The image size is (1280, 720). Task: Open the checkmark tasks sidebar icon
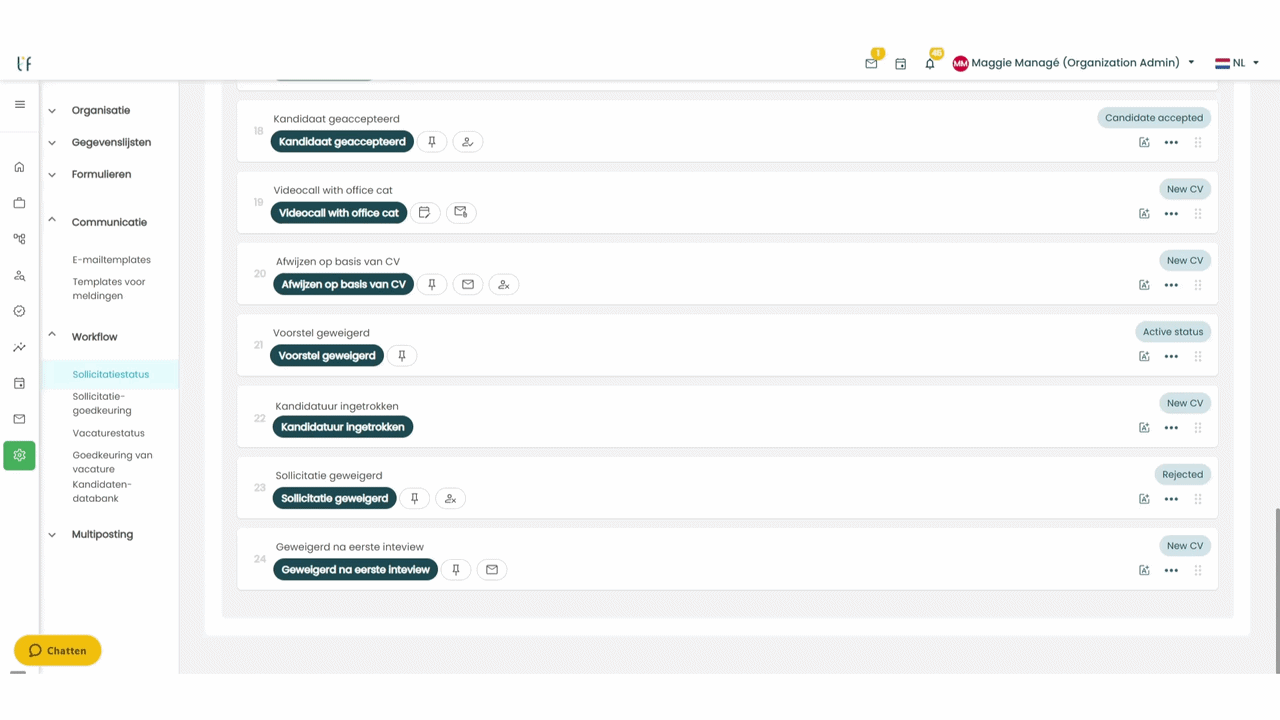coord(19,311)
